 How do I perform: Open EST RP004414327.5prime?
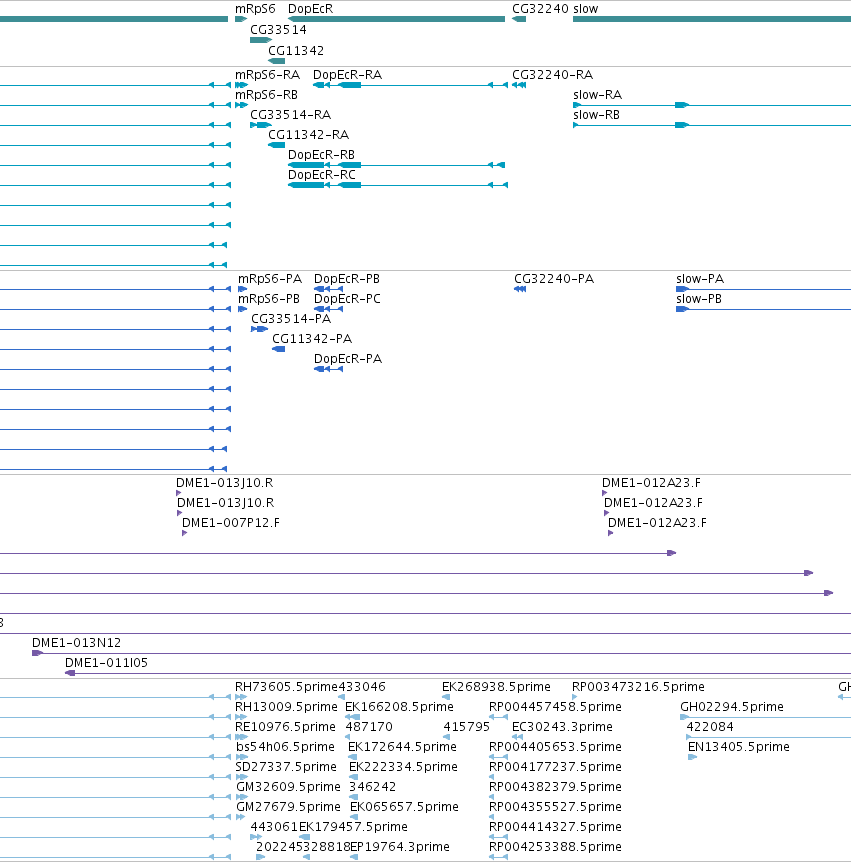555,827
